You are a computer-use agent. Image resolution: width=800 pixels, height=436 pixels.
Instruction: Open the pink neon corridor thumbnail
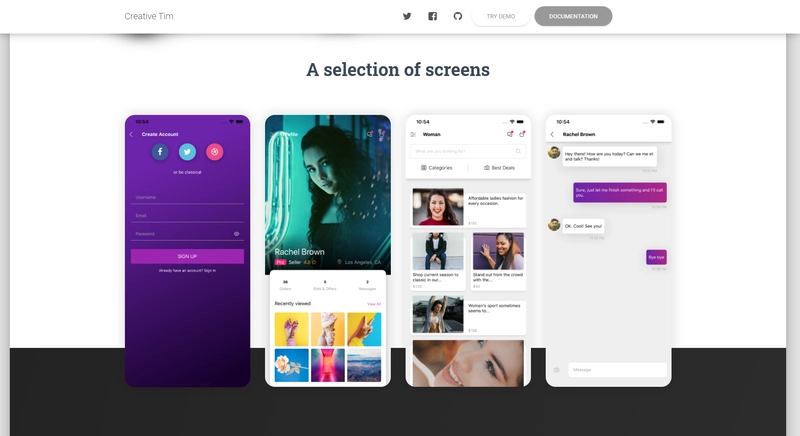click(x=328, y=365)
